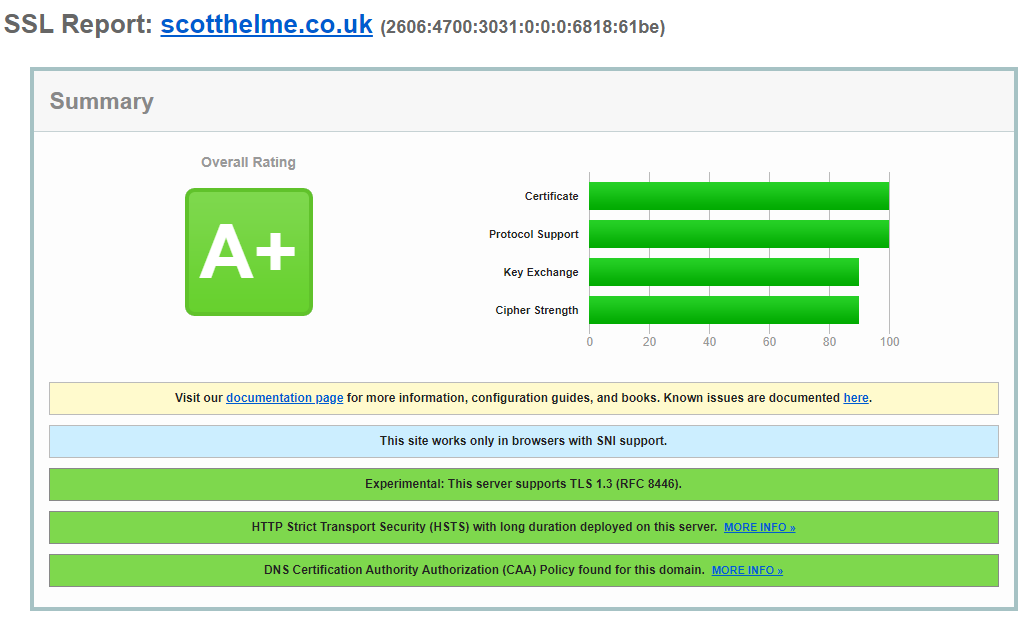Image resolution: width=1032 pixels, height=622 pixels.
Task: Click the A+ overall rating badge
Action: coord(249,252)
